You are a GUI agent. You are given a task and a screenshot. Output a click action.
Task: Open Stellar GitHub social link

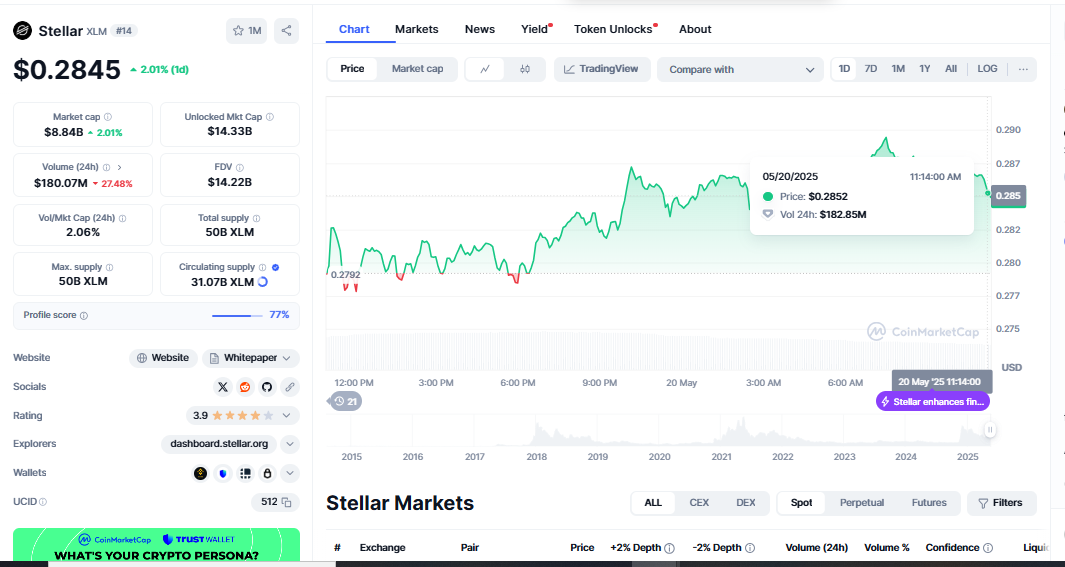point(267,387)
